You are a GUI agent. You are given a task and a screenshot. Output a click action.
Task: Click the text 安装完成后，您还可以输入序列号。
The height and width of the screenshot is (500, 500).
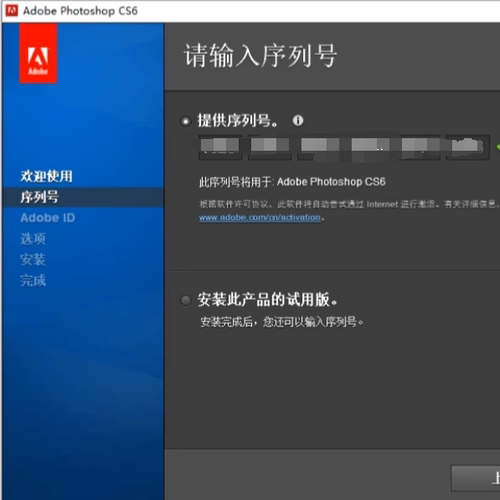[x=282, y=322]
